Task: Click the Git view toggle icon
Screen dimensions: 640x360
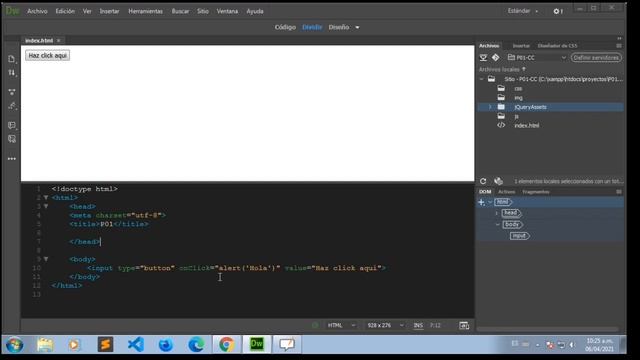Action: pyautogui.click(x=496, y=58)
